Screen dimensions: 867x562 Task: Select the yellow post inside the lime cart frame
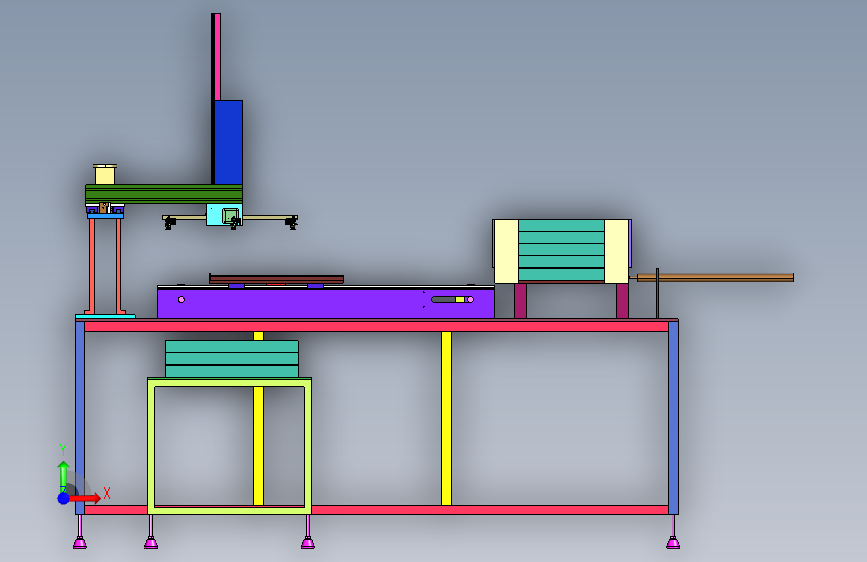click(258, 445)
